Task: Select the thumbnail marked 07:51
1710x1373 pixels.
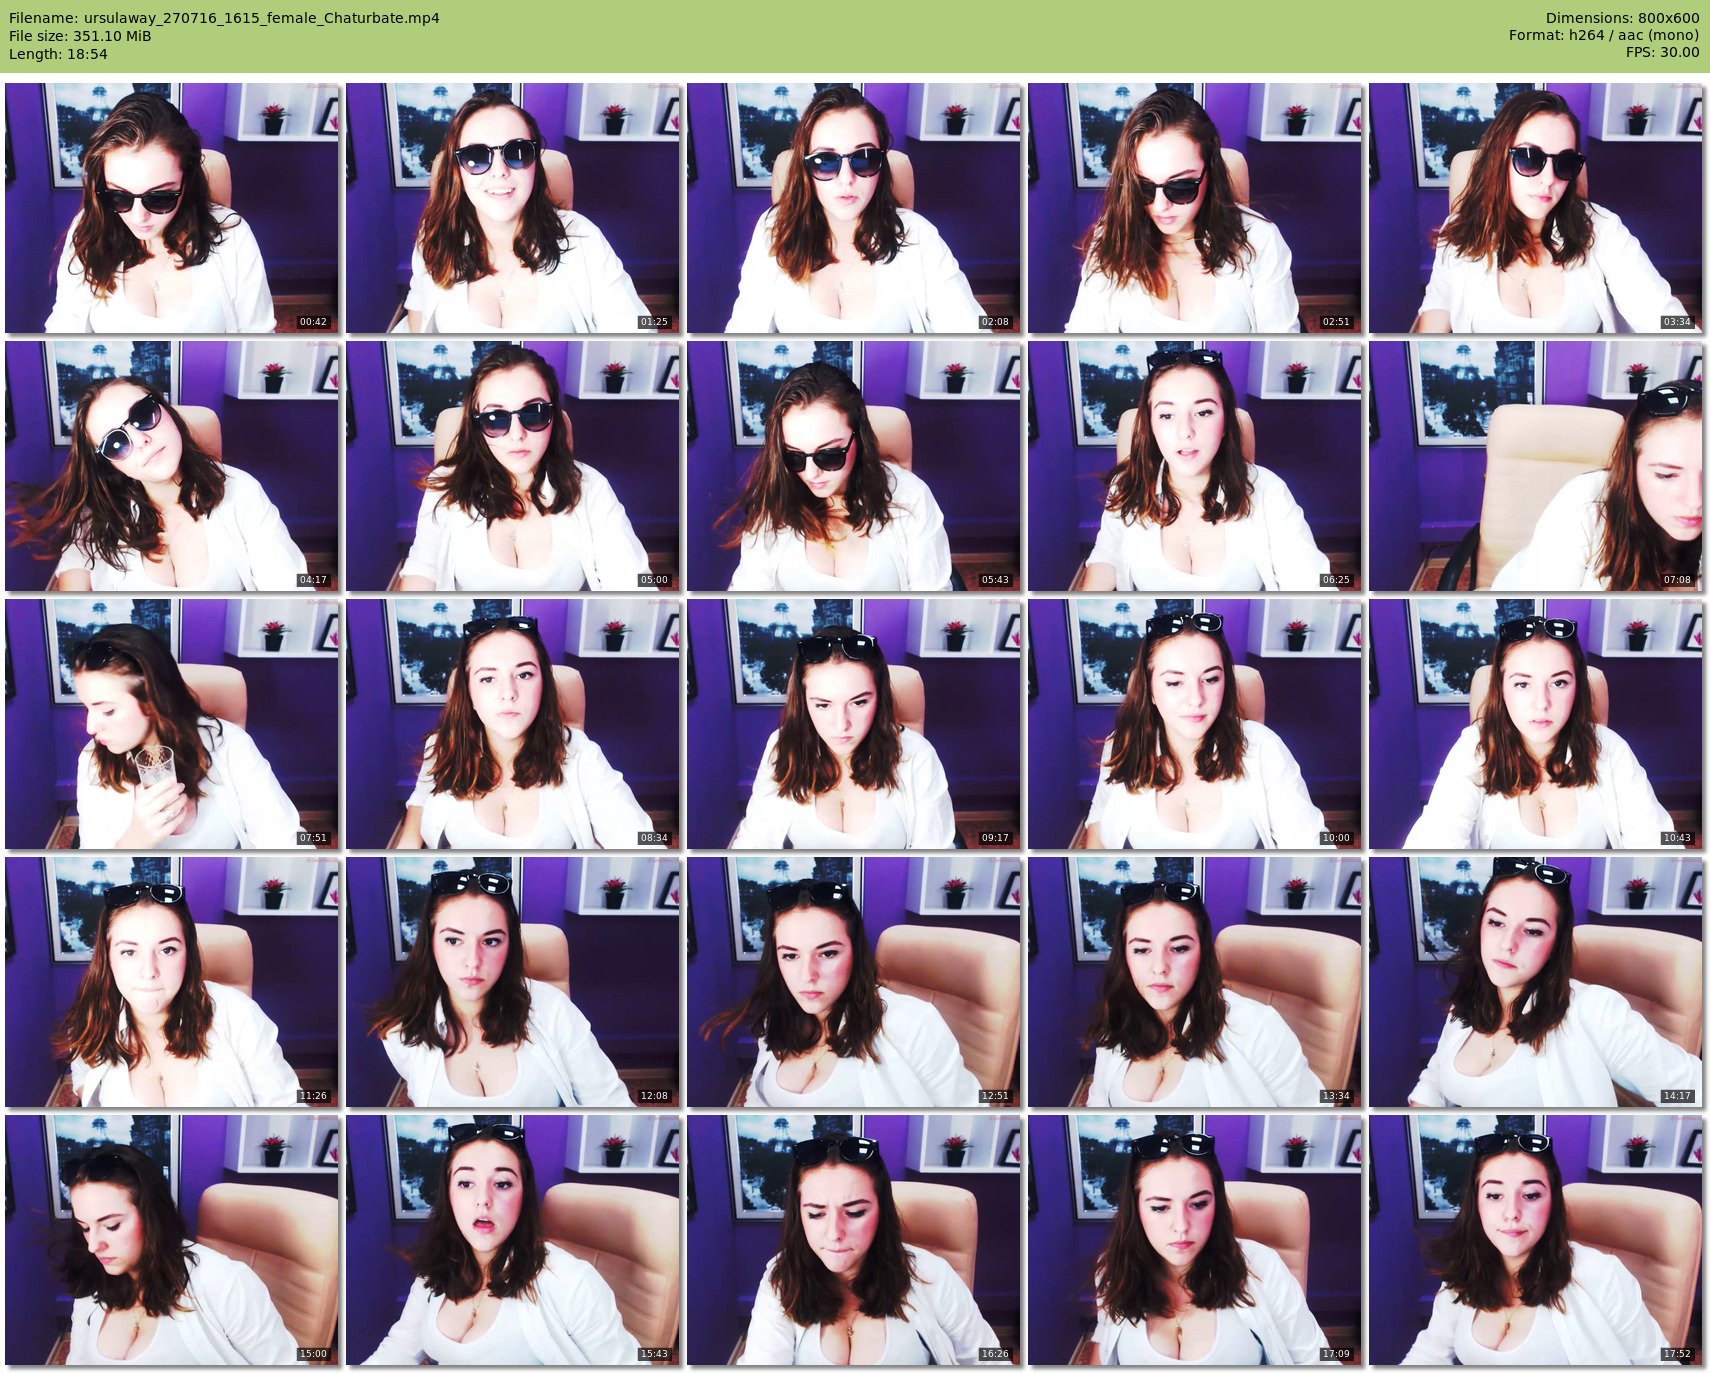Action: click(172, 724)
